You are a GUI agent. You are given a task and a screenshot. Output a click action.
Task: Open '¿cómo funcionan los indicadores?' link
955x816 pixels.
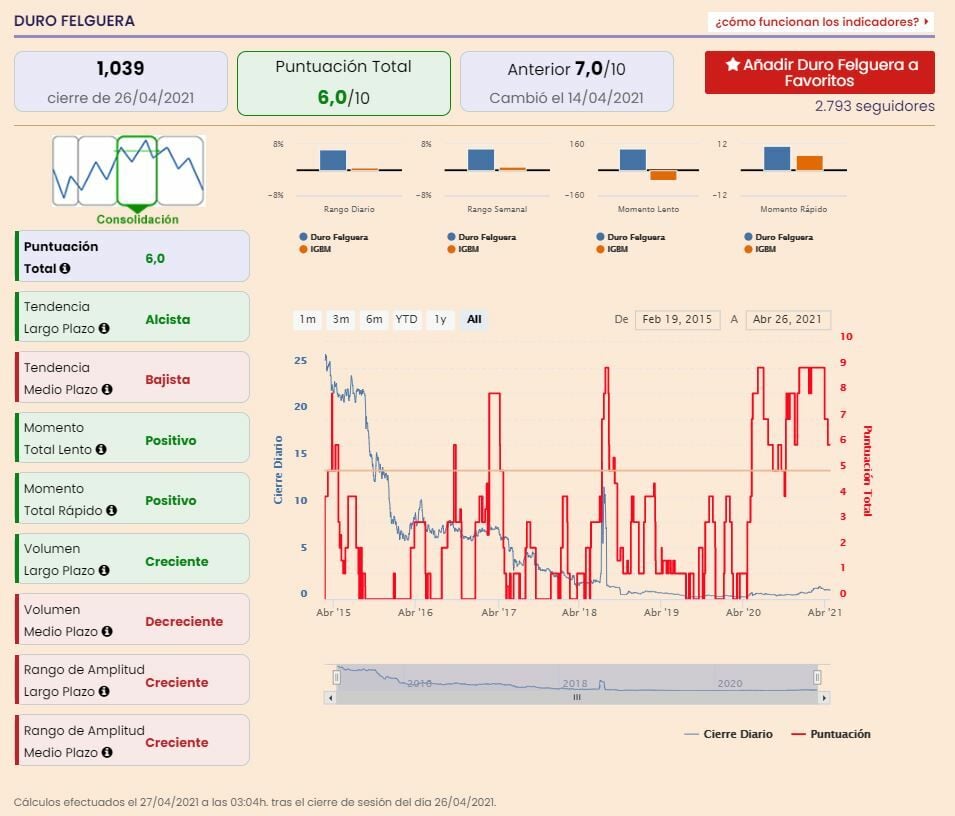(821, 22)
